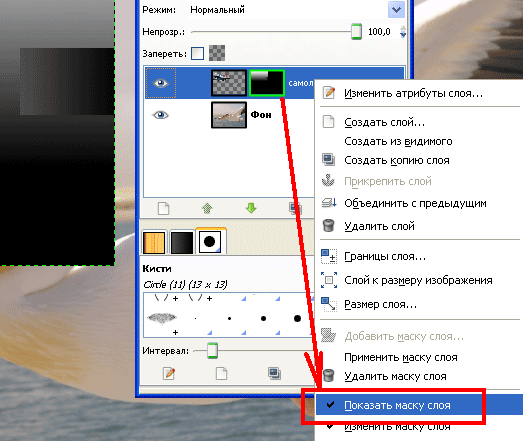The image size is (523, 441).
Task: Open the gradients tab icon
Action: [x=182, y=243]
